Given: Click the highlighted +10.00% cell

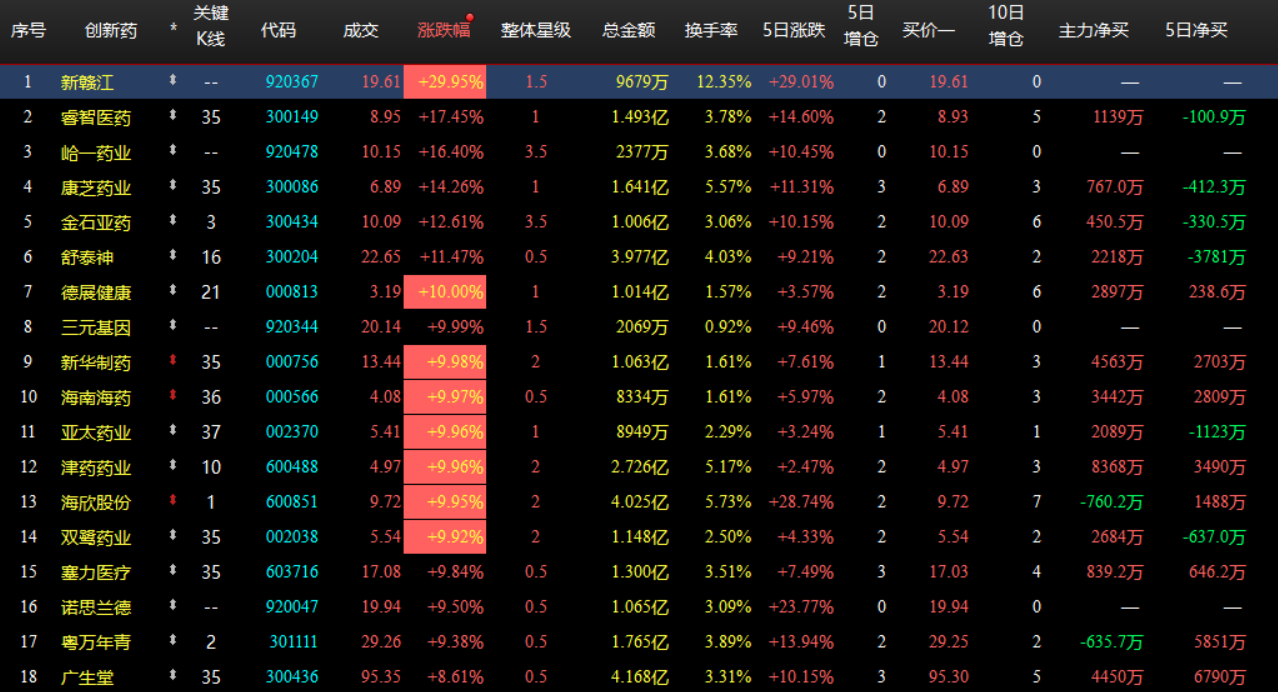Looking at the screenshot, I should 445,292.
